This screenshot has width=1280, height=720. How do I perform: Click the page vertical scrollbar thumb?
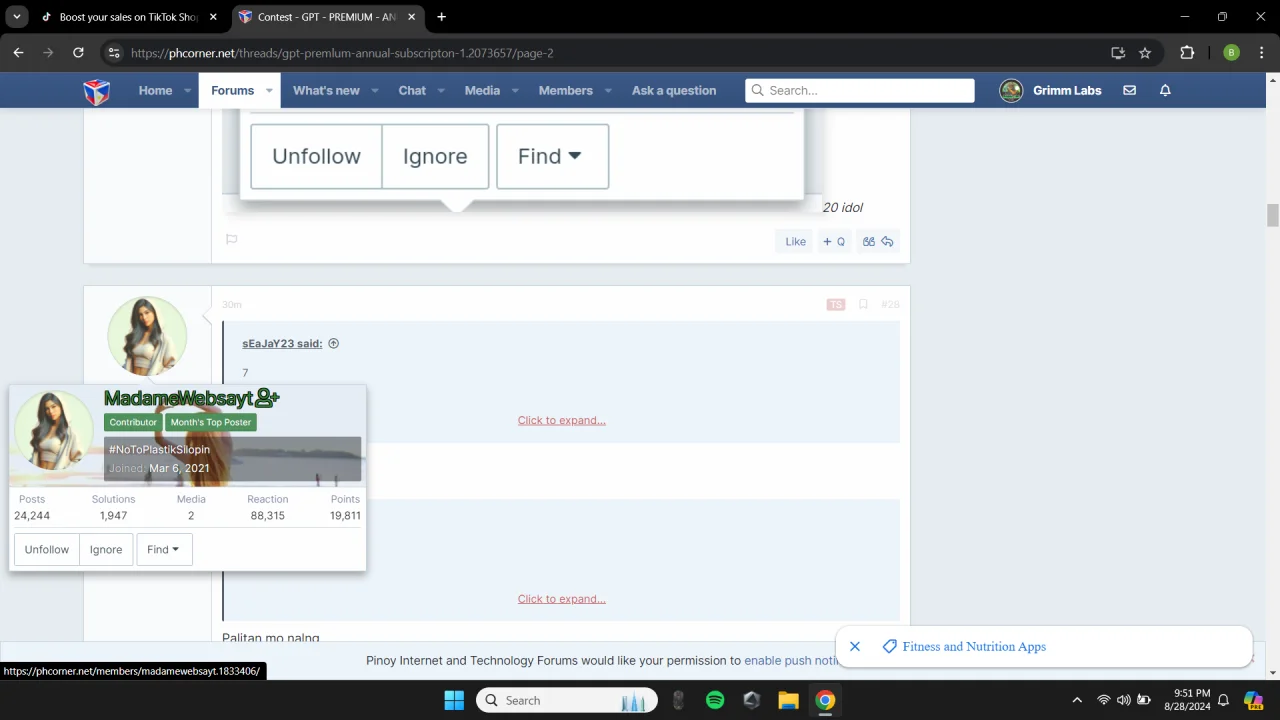point(1273,215)
